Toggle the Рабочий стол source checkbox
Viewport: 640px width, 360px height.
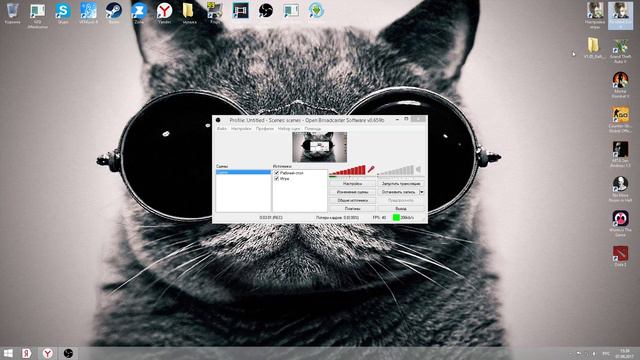point(277,173)
